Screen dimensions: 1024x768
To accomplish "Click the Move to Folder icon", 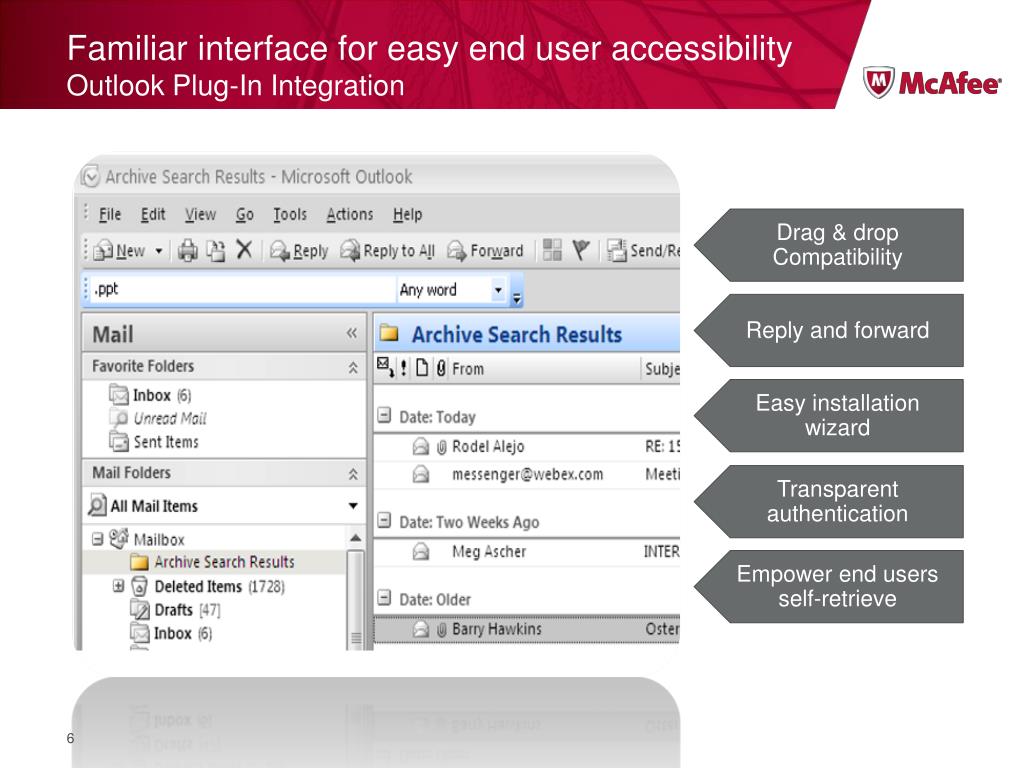I will pyautogui.click(x=216, y=251).
